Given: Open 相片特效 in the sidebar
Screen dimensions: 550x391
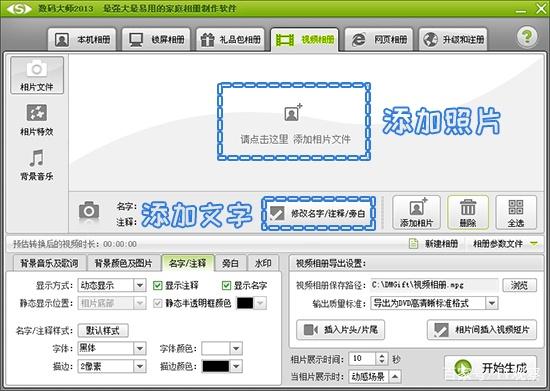Looking at the screenshot, I should coord(37,120).
